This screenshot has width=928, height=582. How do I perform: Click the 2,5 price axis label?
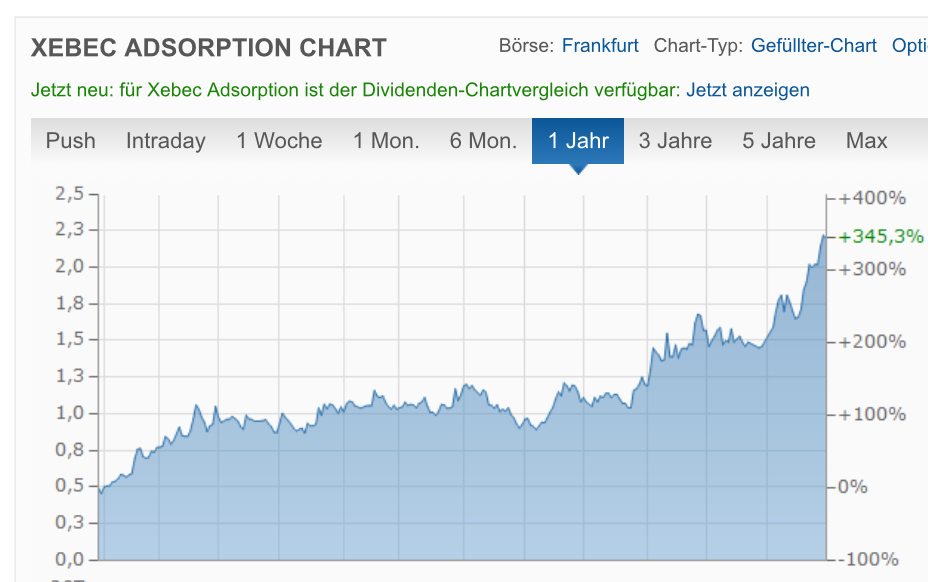pos(69,194)
